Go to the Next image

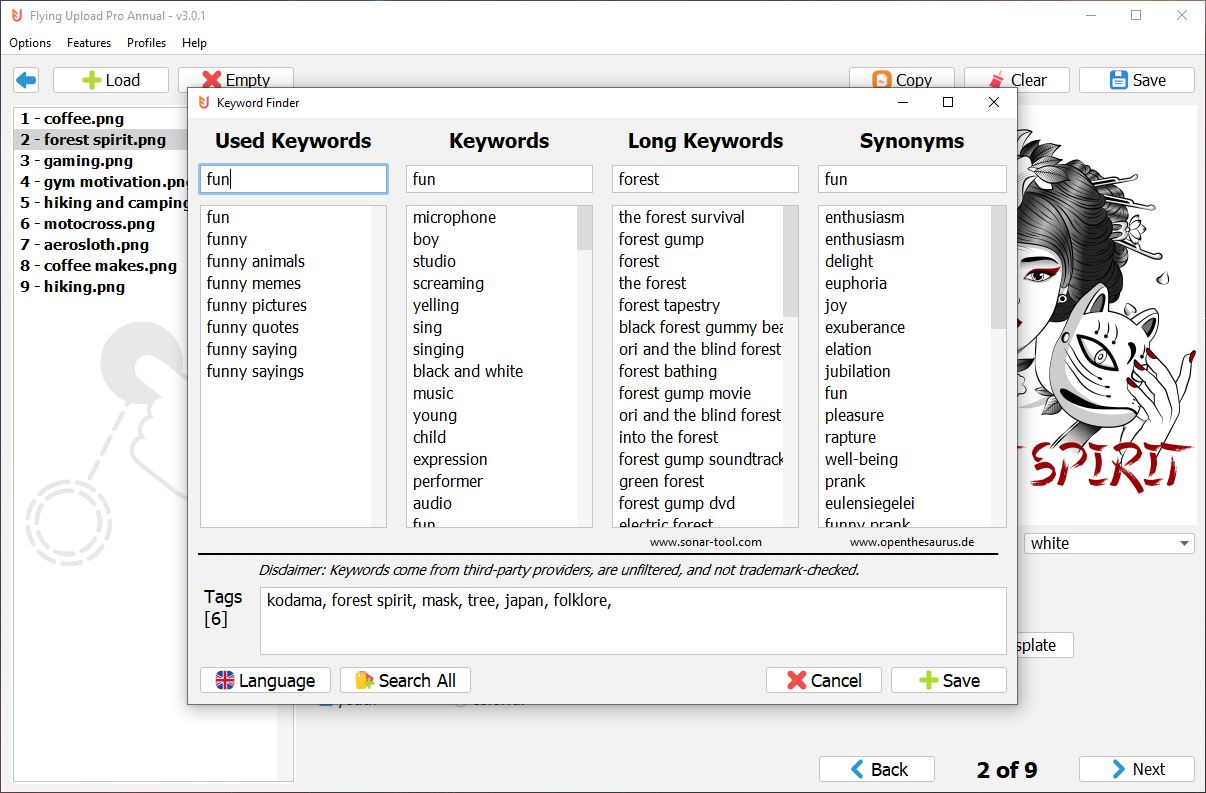(1137, 769)
